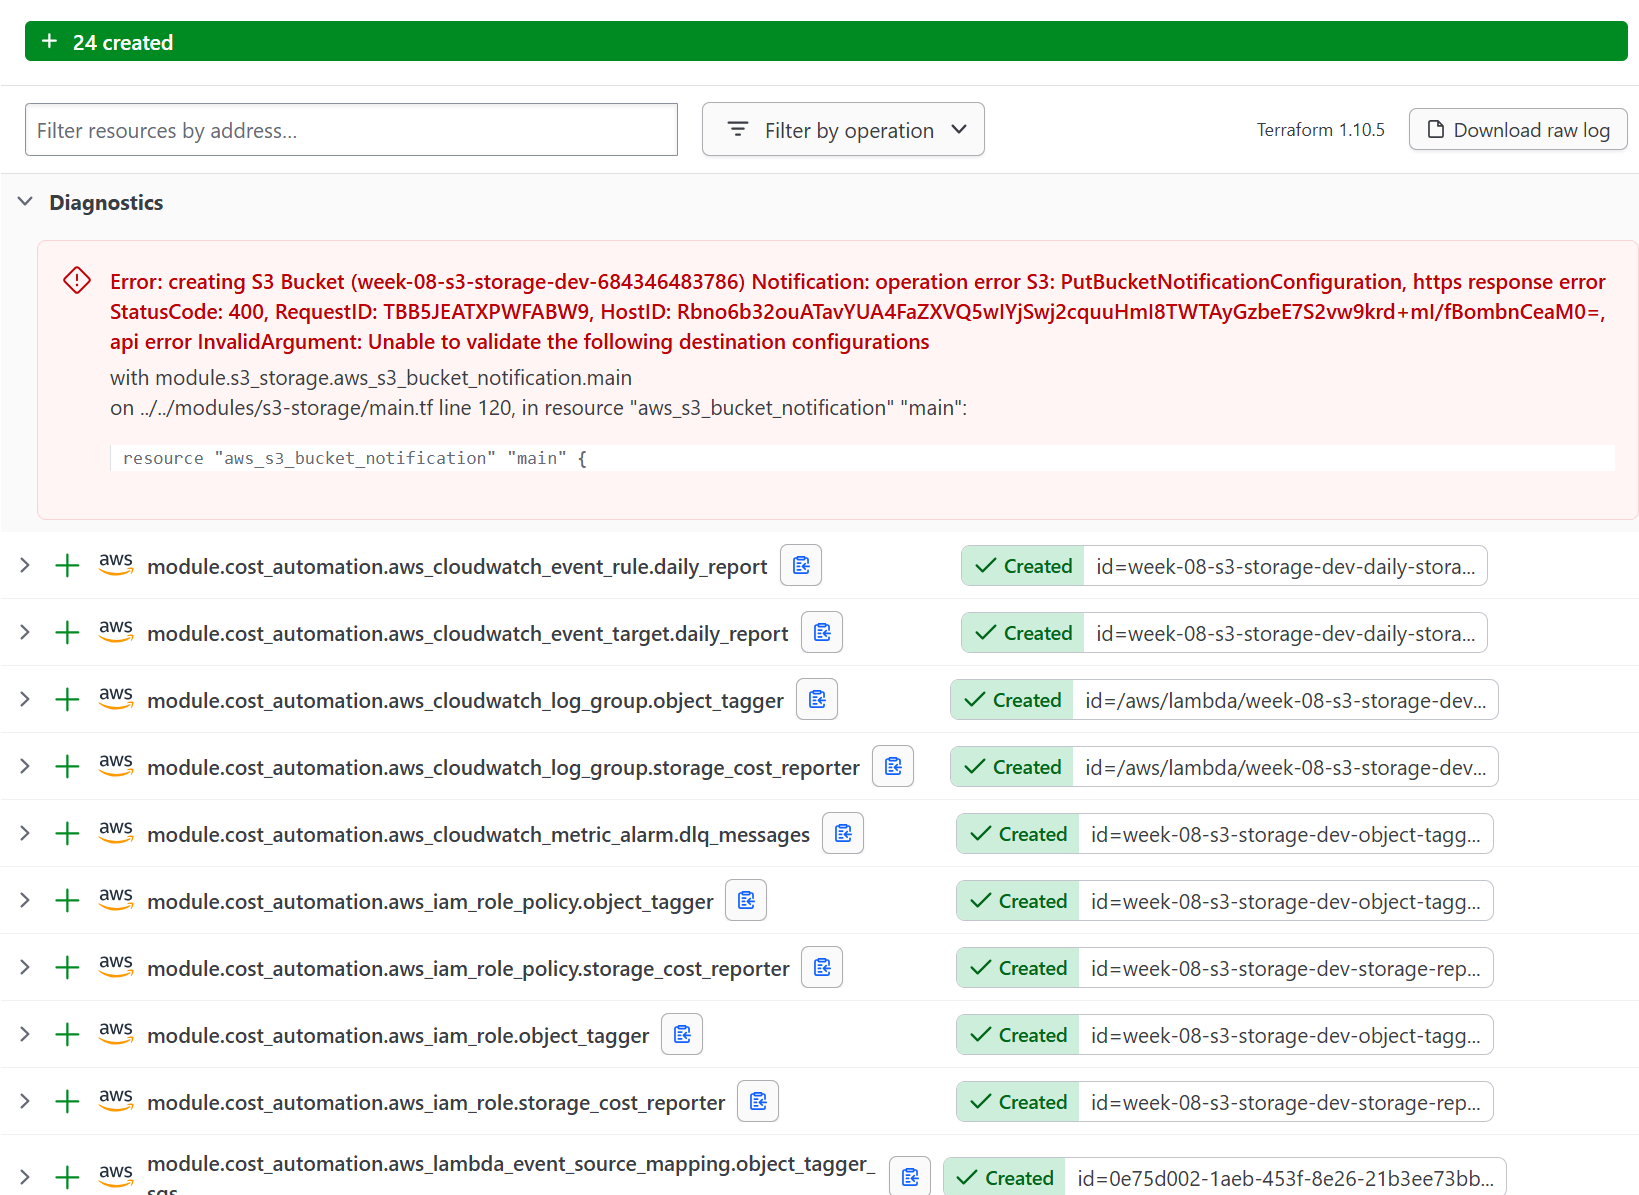Viewport: 1639px width, 1195px height.
Task: Download the raw log
Action: tap(1518, 129)
